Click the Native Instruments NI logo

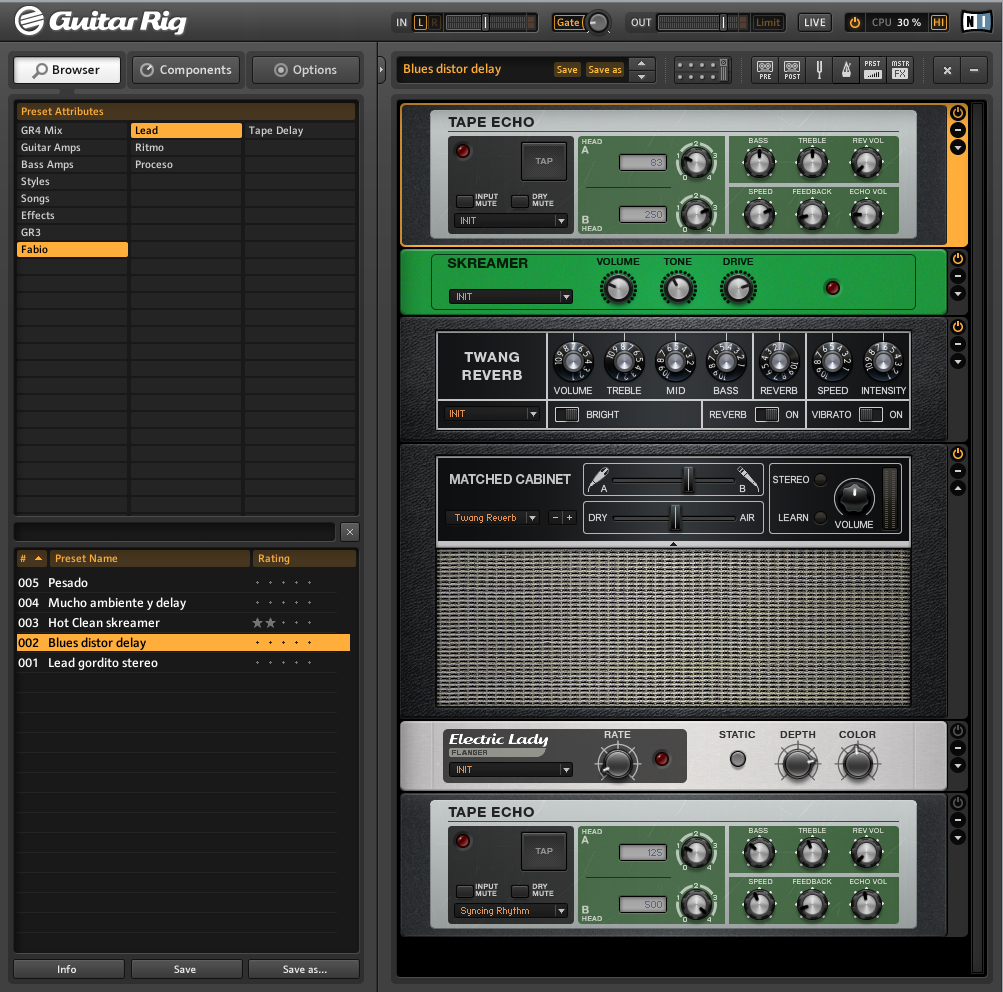pyautogui.click(x=976, y=22)
